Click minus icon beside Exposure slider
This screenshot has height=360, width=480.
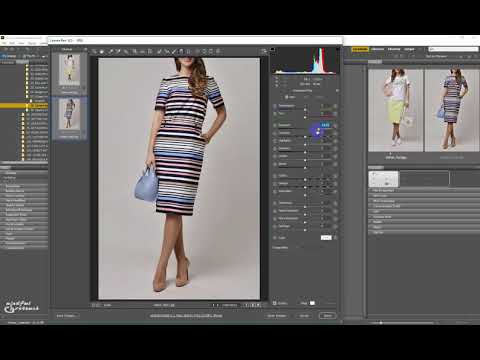pos(275,125)
